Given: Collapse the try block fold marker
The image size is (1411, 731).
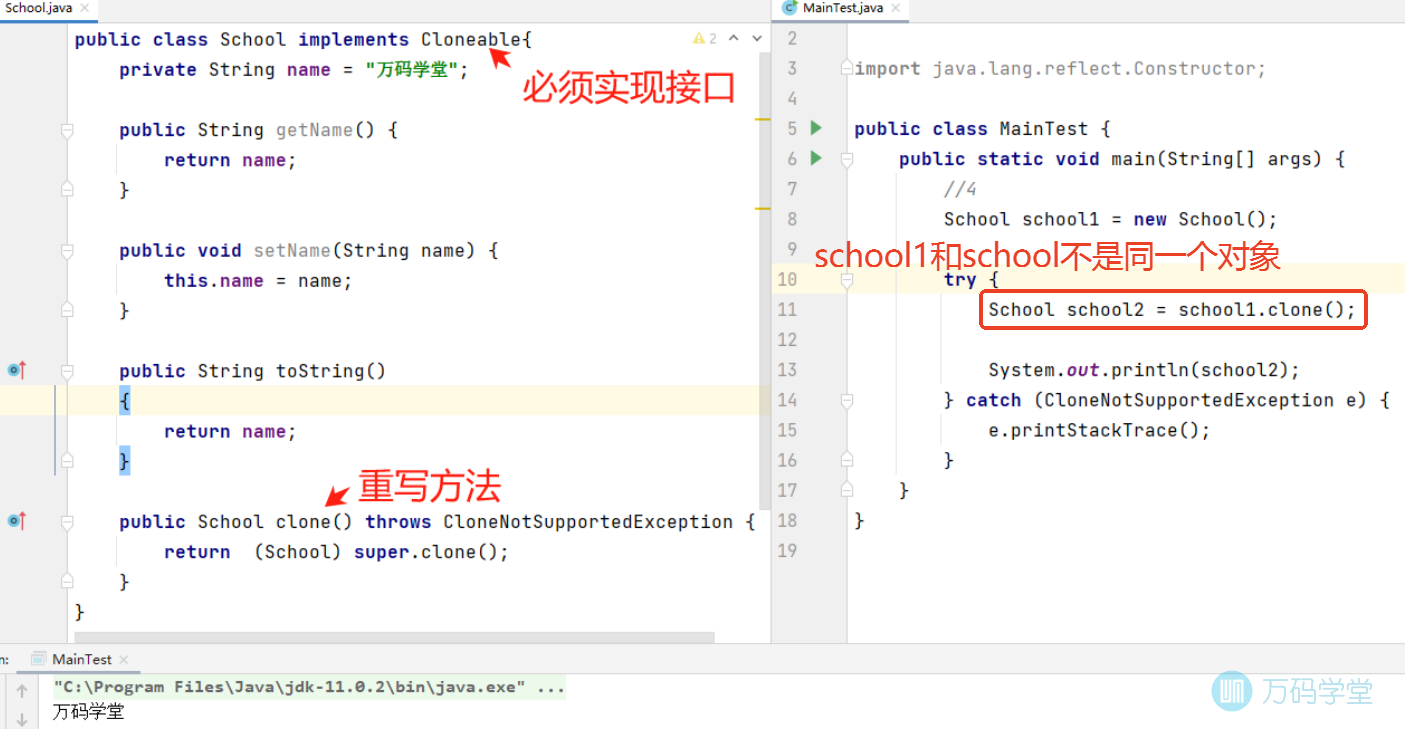Looking at the screenshot, I should [x=847, y=281].
